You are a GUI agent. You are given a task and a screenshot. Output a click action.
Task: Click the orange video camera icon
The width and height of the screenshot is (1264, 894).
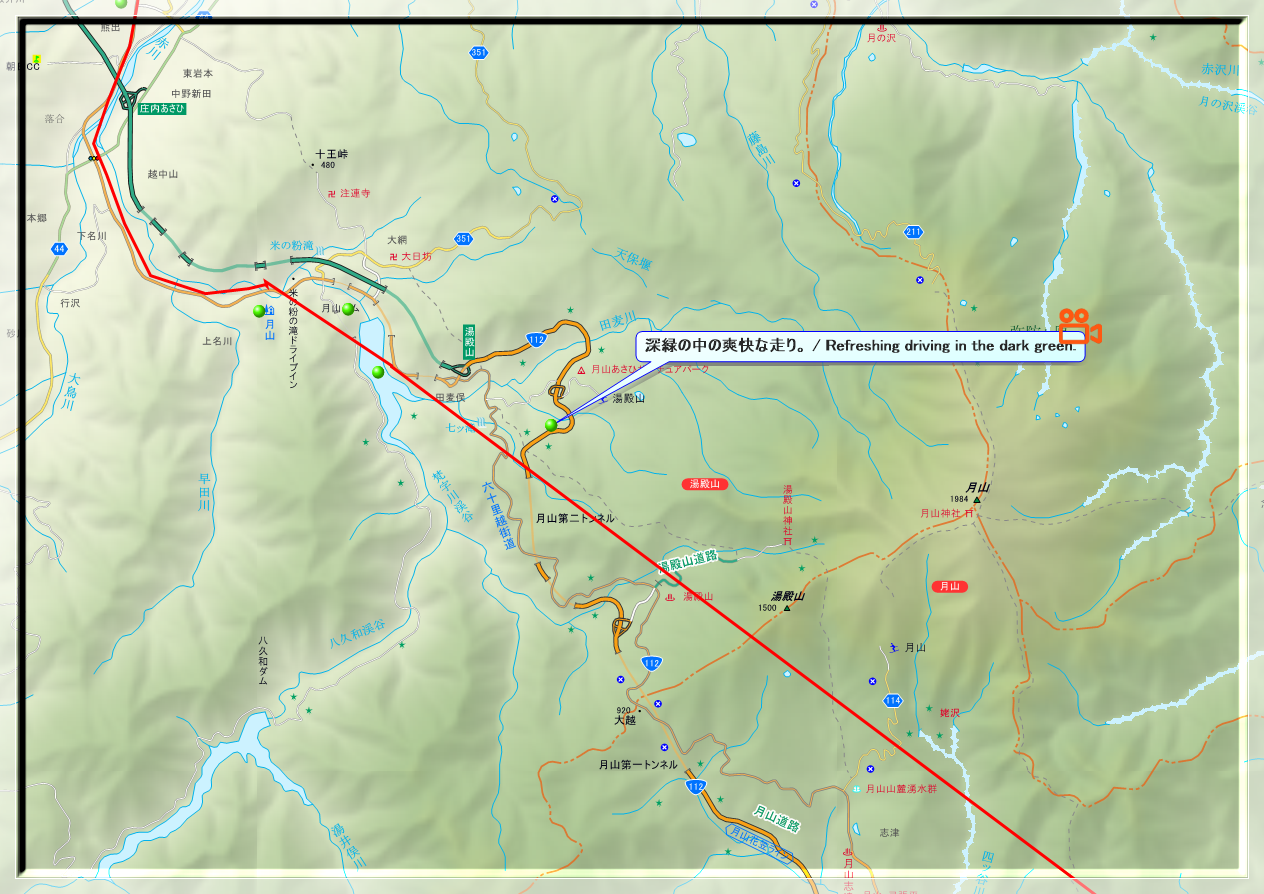[x=1080, y=327]
